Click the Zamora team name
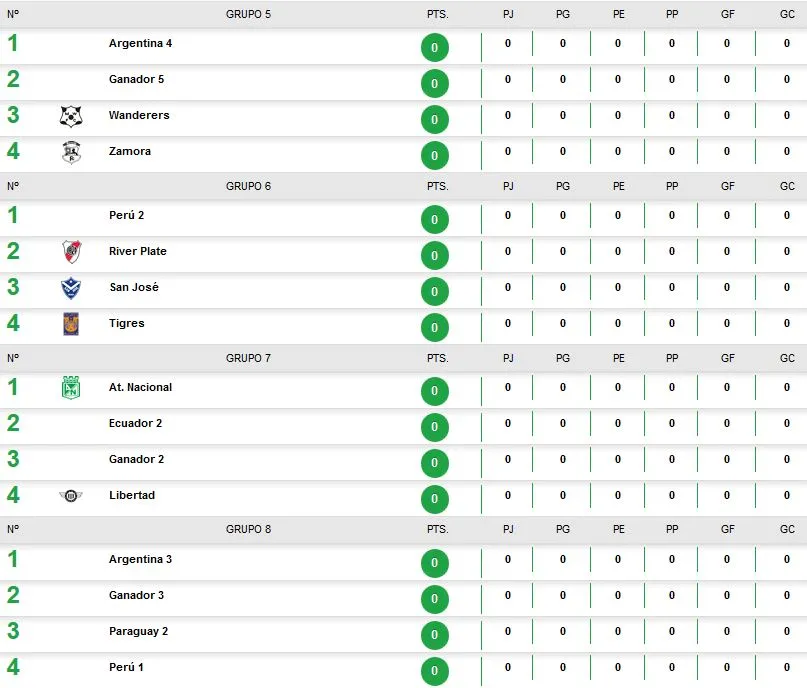Screen dimensions: 807x688 130,152
